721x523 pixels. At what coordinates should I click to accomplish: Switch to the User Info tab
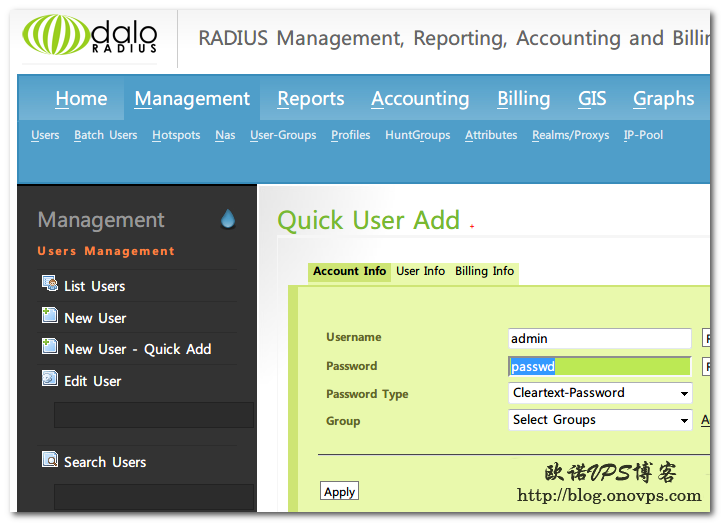point(420,271)
